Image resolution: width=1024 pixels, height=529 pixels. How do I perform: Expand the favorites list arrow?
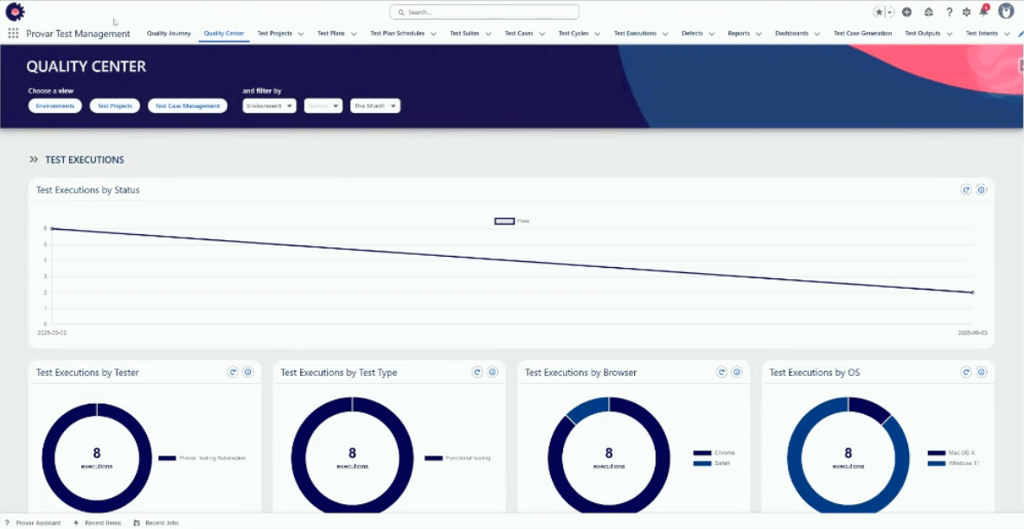[889, 12]
